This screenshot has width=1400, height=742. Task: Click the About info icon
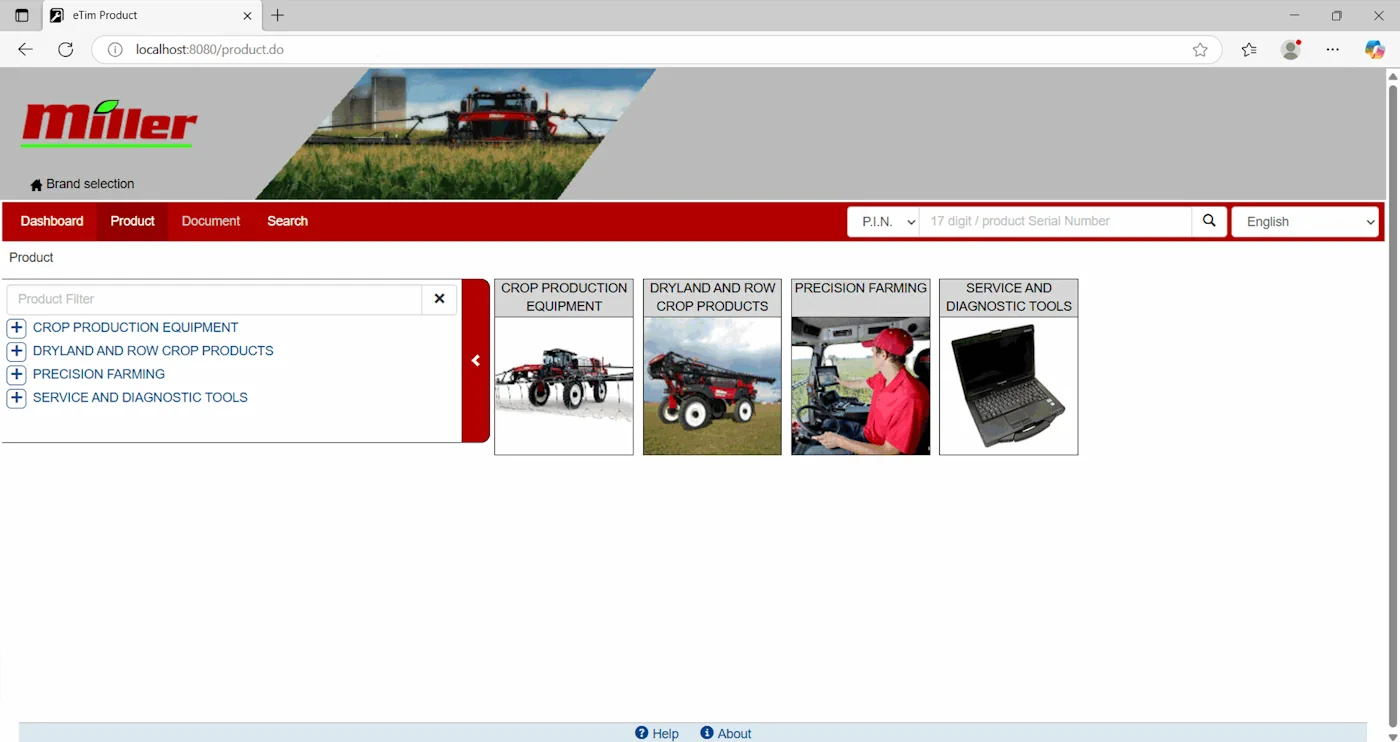(707, 733)
